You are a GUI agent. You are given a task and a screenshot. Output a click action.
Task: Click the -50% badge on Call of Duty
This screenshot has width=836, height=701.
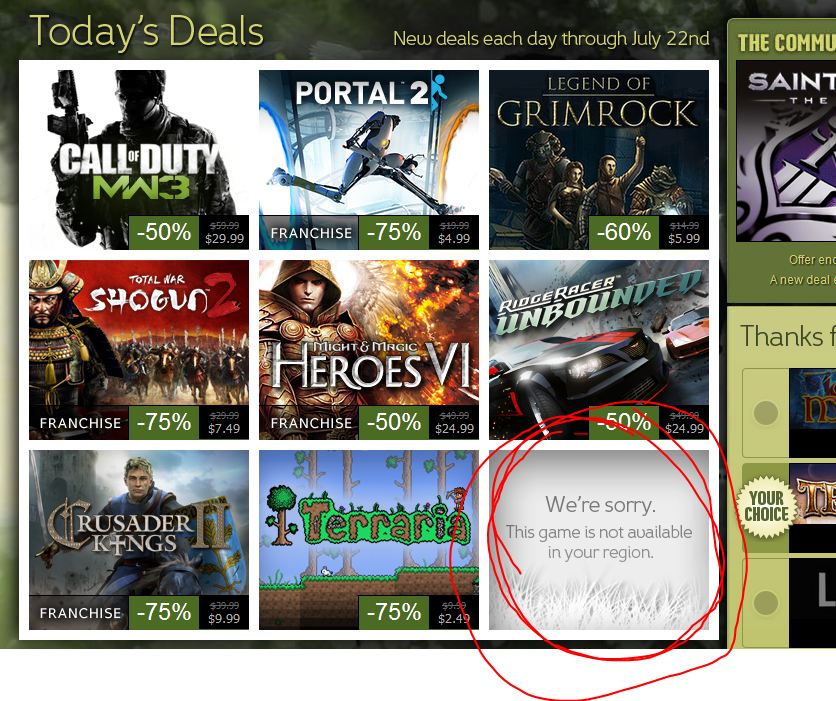164,232
